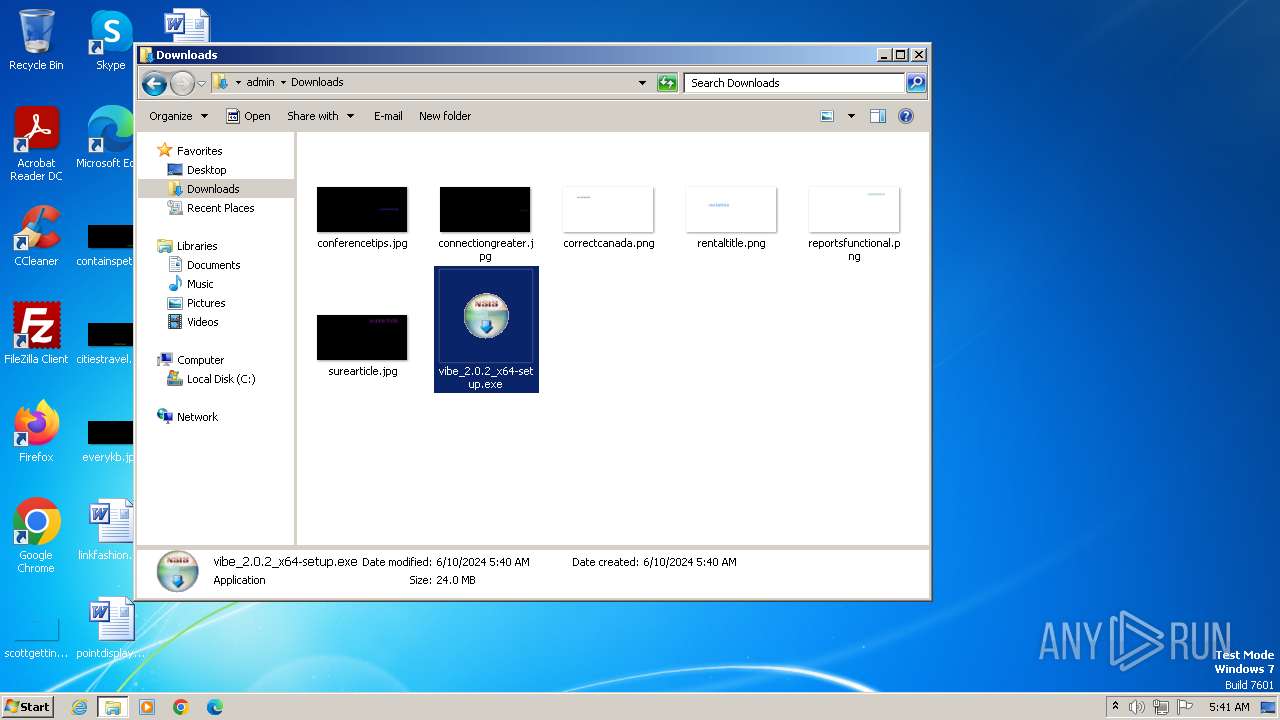Select Local Disk (C:) in navigation pane

pos(220,379)
